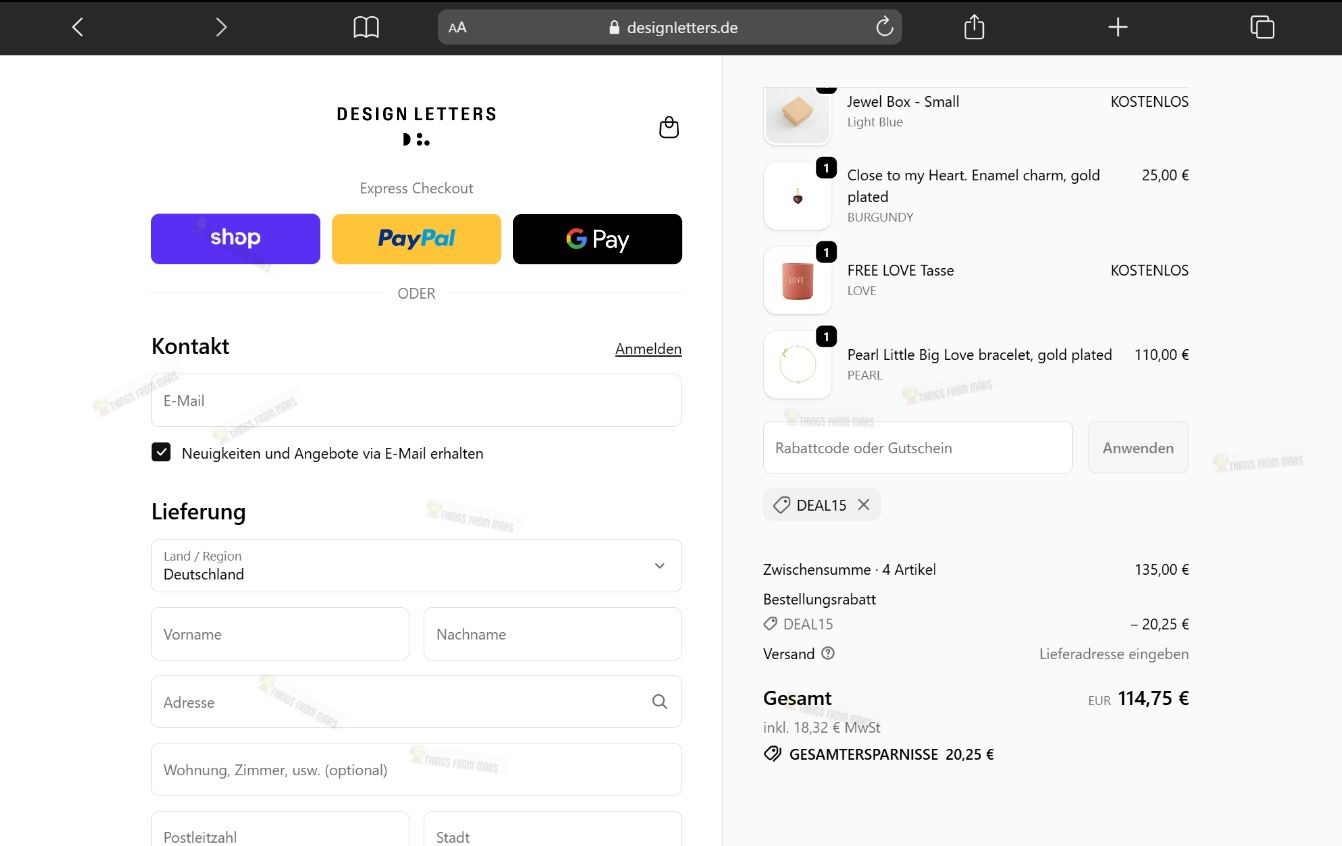
Task: Open the Versand help question icon
Action: click(828, 654)
